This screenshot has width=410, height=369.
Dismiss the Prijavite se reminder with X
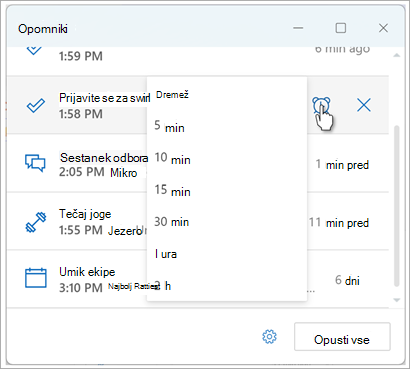(364, 106)
